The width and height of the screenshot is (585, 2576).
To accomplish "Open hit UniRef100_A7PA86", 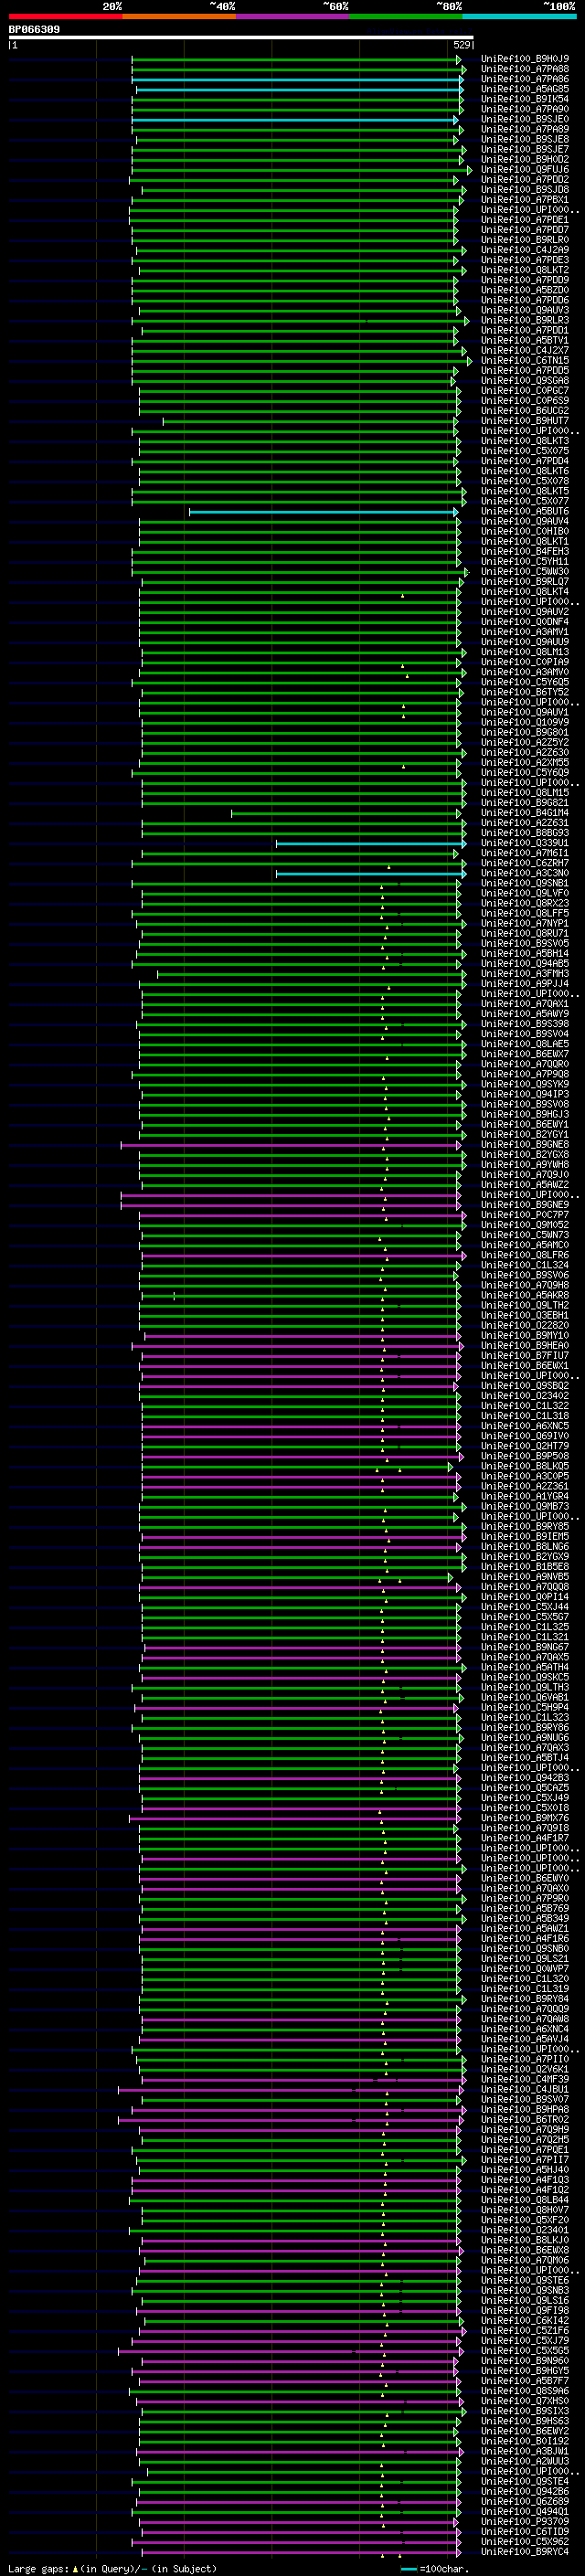I will (525, 79).
